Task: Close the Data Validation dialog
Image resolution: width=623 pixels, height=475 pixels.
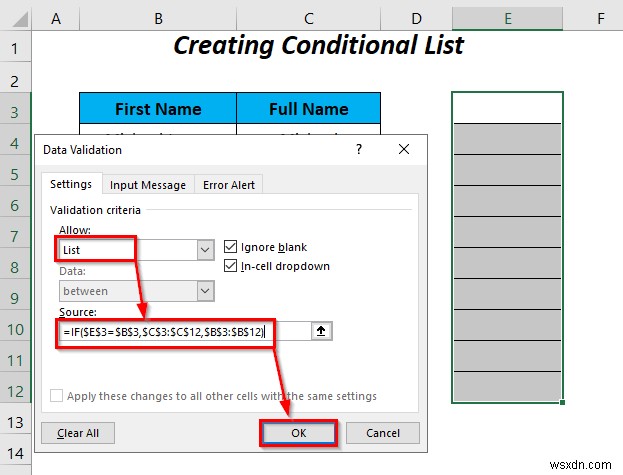Action: (x=404, y=149)
